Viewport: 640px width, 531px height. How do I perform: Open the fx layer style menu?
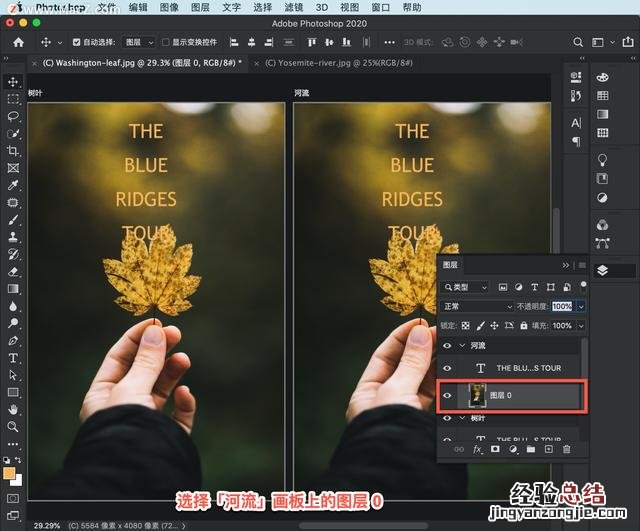click(x=477, y=449)
